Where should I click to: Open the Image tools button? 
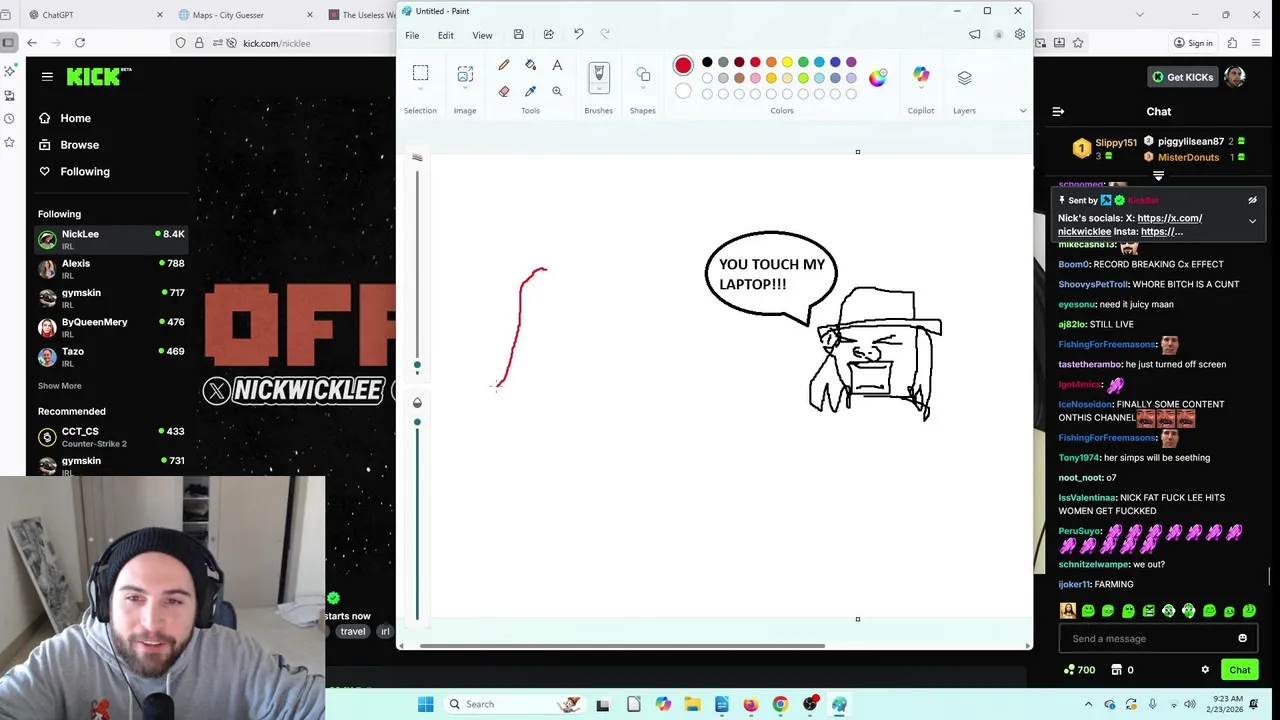[x=465, y=75]
